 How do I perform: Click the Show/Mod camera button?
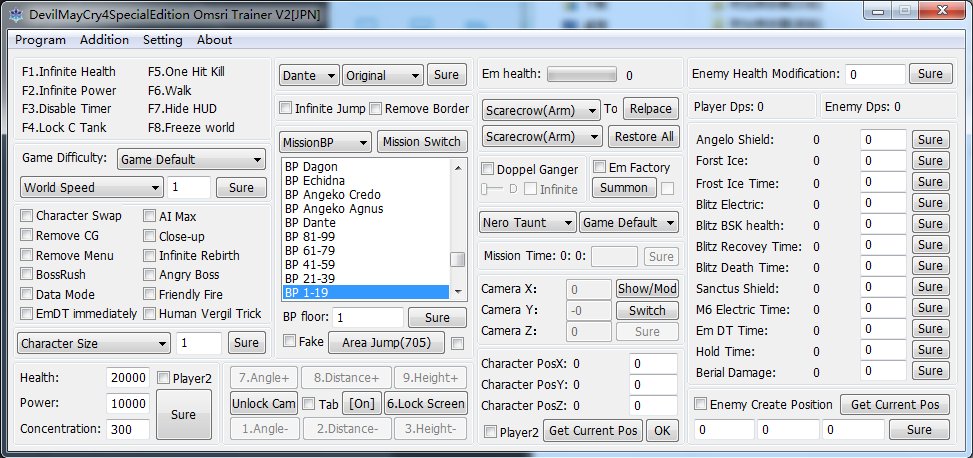tap(647, 289)
